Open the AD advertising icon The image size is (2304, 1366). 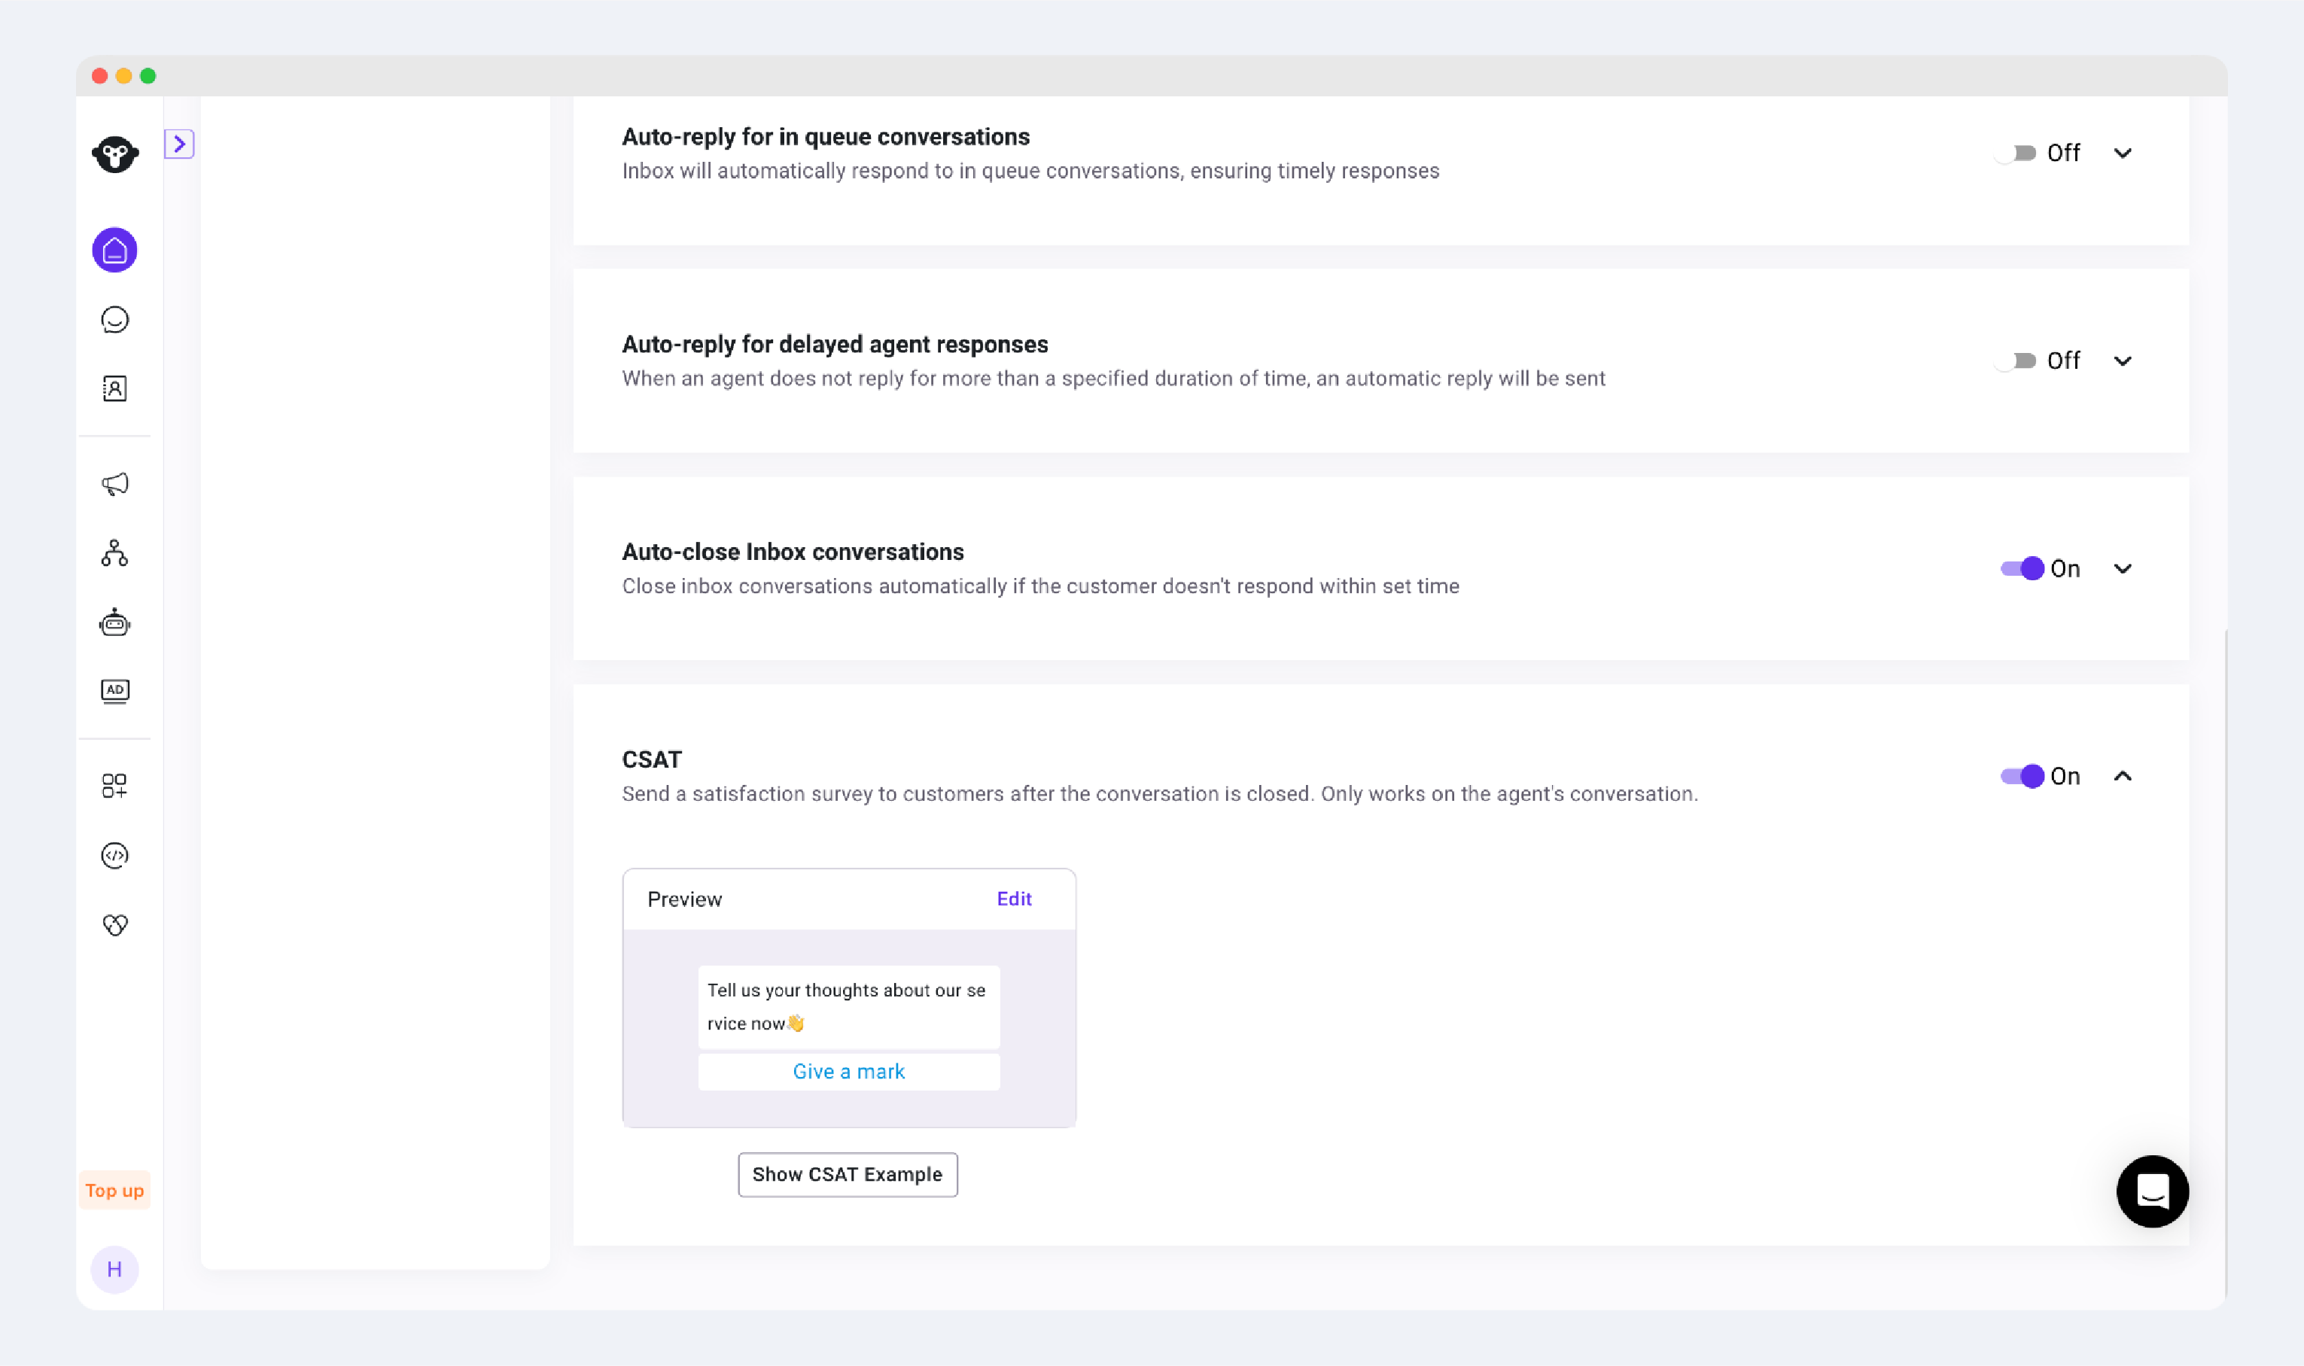(x=115, y=691)
